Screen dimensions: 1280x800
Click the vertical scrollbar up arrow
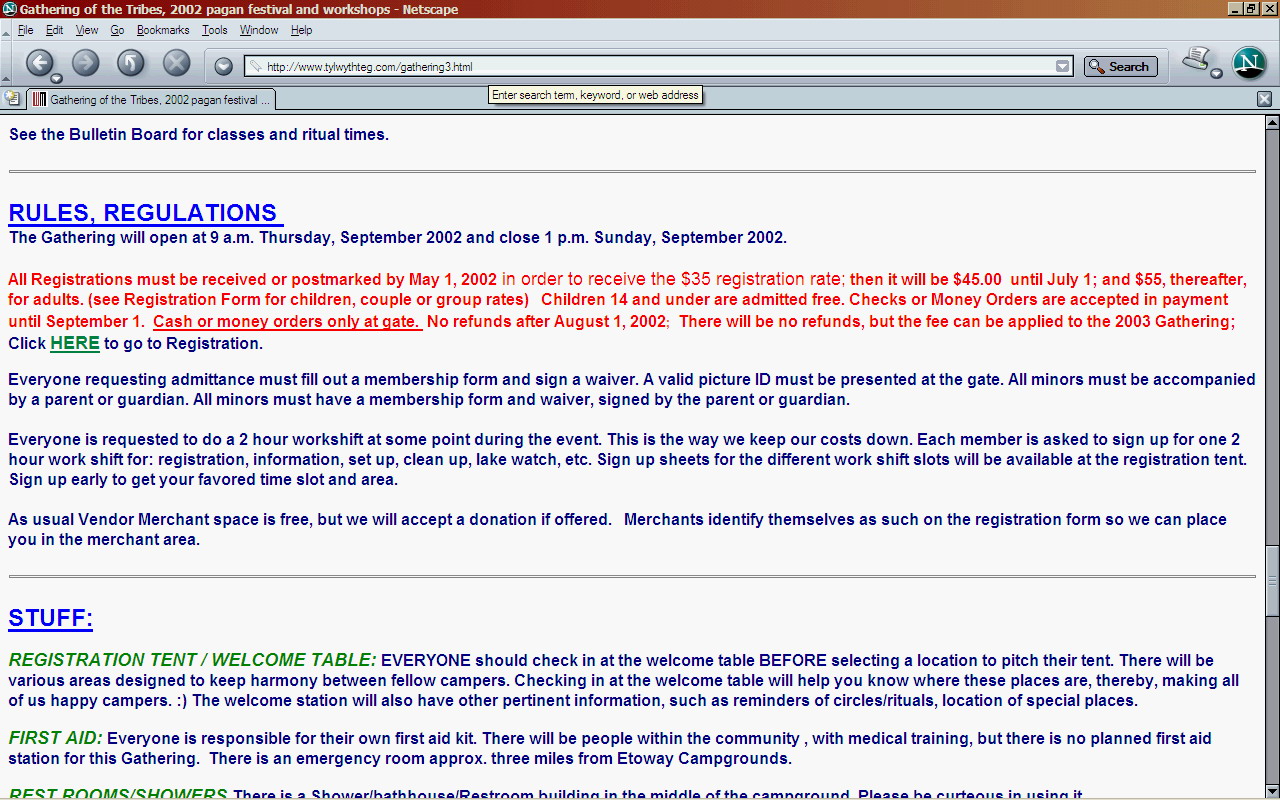point(1272,123)
